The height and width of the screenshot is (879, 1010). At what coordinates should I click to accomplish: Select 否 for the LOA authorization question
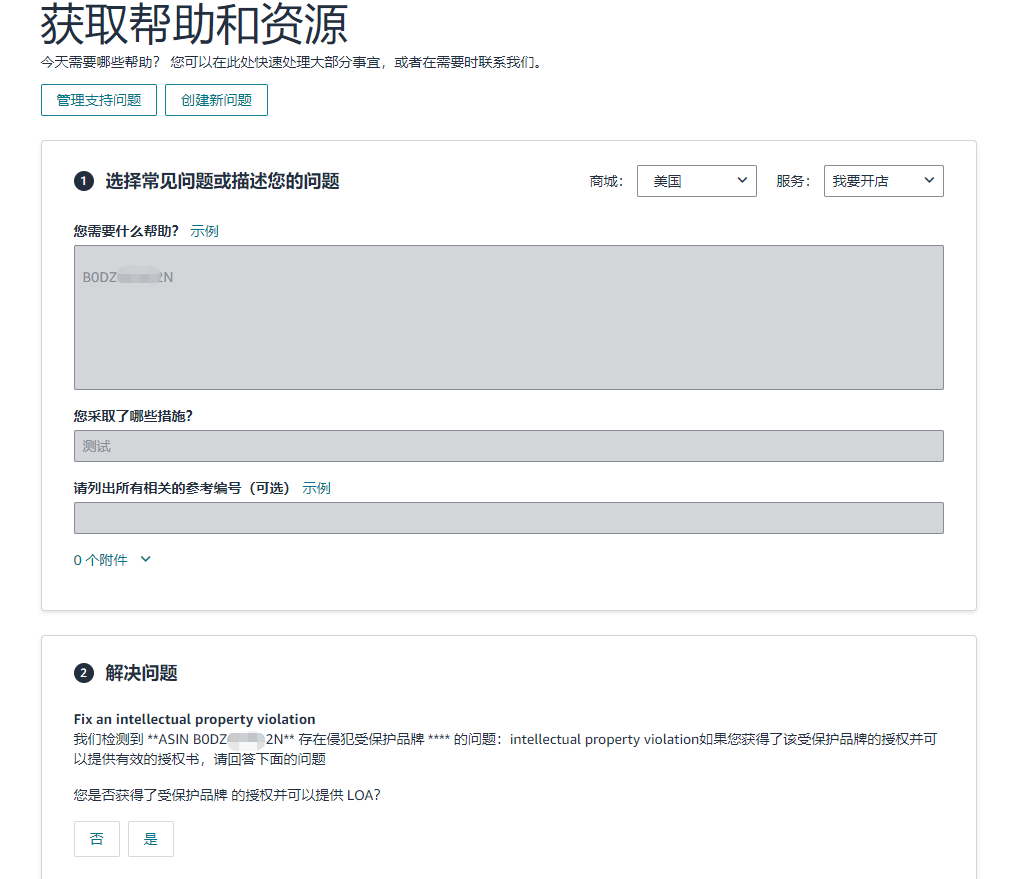coord(97,839)
